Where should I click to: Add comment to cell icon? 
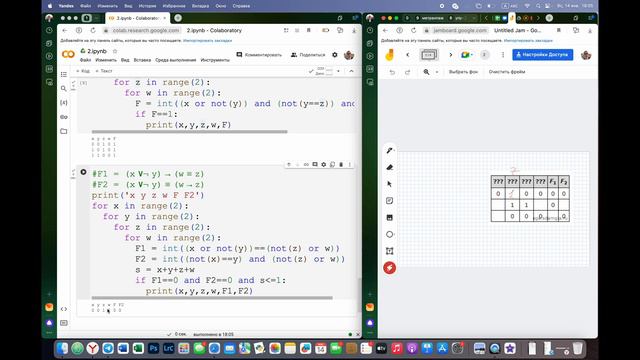(x=315, y=164)
